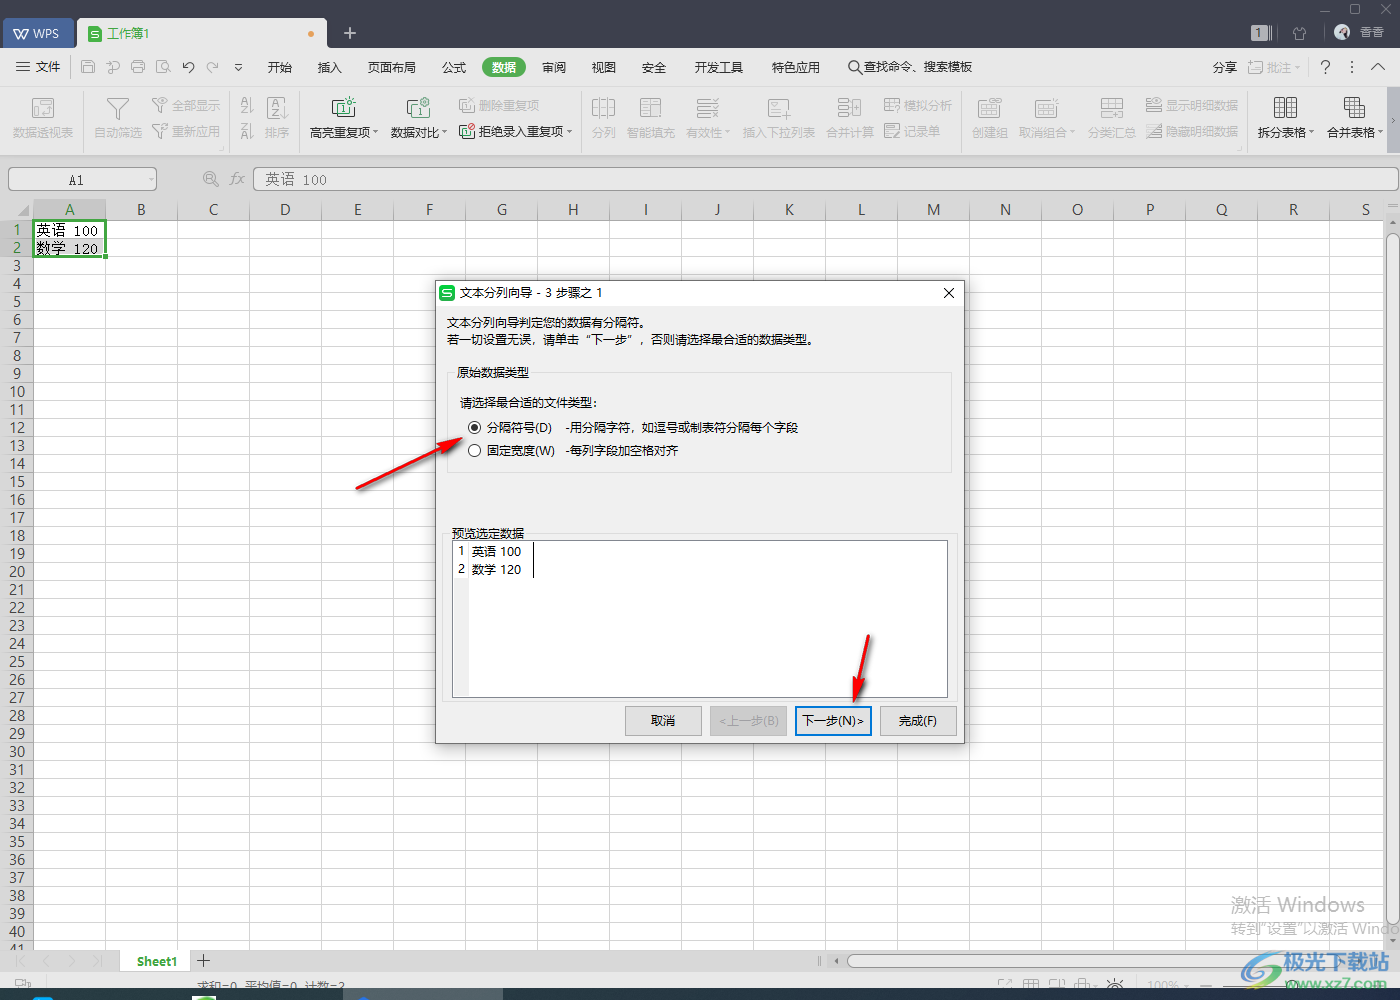Image resolution: width=1400 pixels, height=1000 pixels.
Task: Click the ascending sort A-Z icon
Action: 247,105
